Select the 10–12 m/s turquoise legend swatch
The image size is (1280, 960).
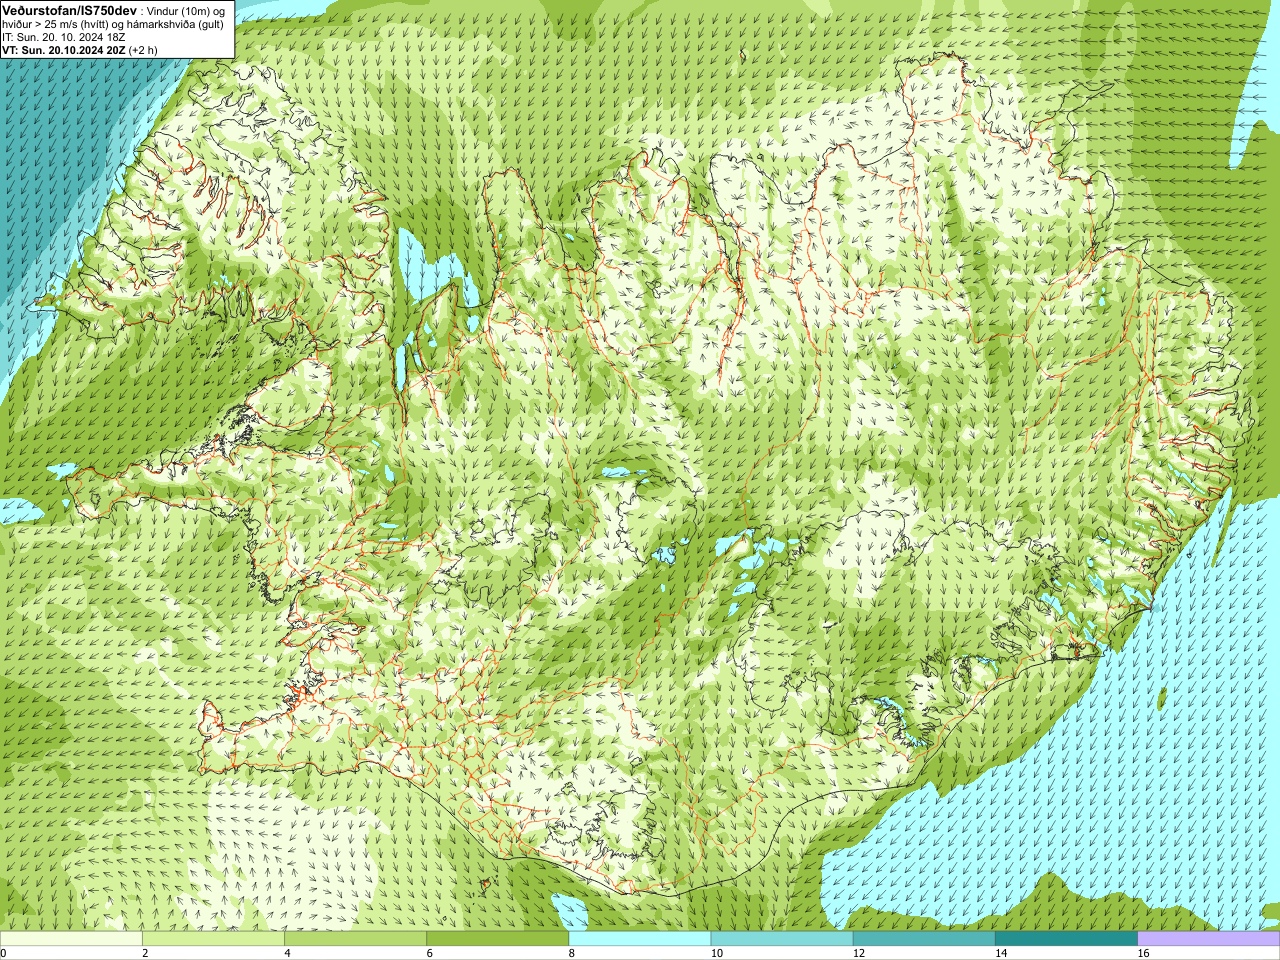click(782, 939)
